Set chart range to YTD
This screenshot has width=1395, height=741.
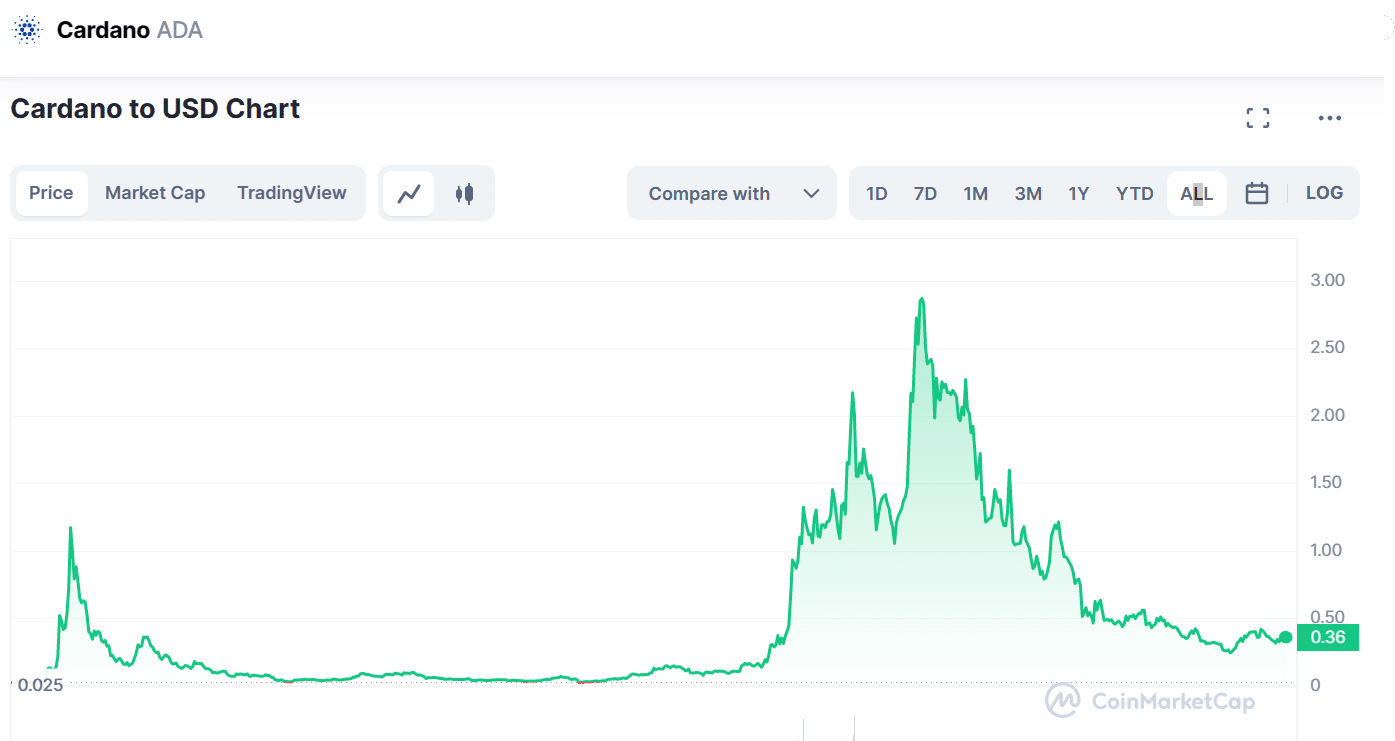pyautogui.click(x=1135, y=193)
